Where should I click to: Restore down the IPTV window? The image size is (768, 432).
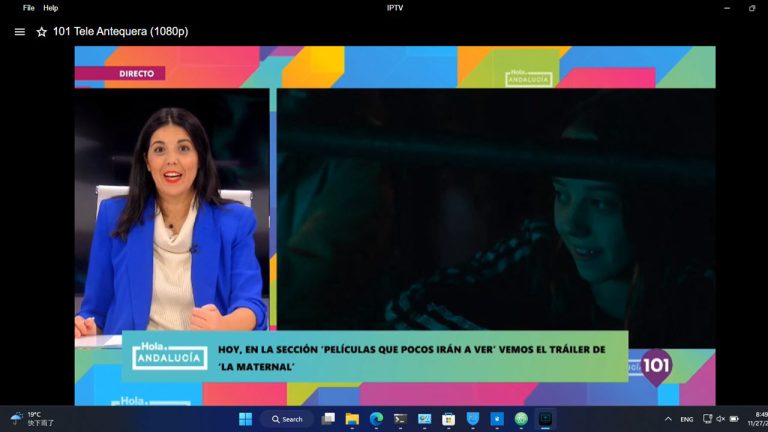click(752, 8)
